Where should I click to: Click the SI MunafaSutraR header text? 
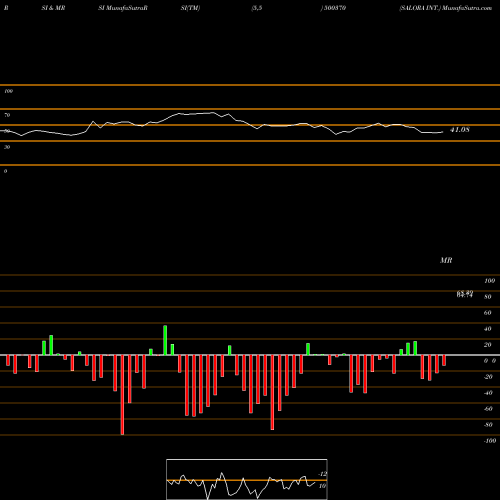(x=123, y=8)
